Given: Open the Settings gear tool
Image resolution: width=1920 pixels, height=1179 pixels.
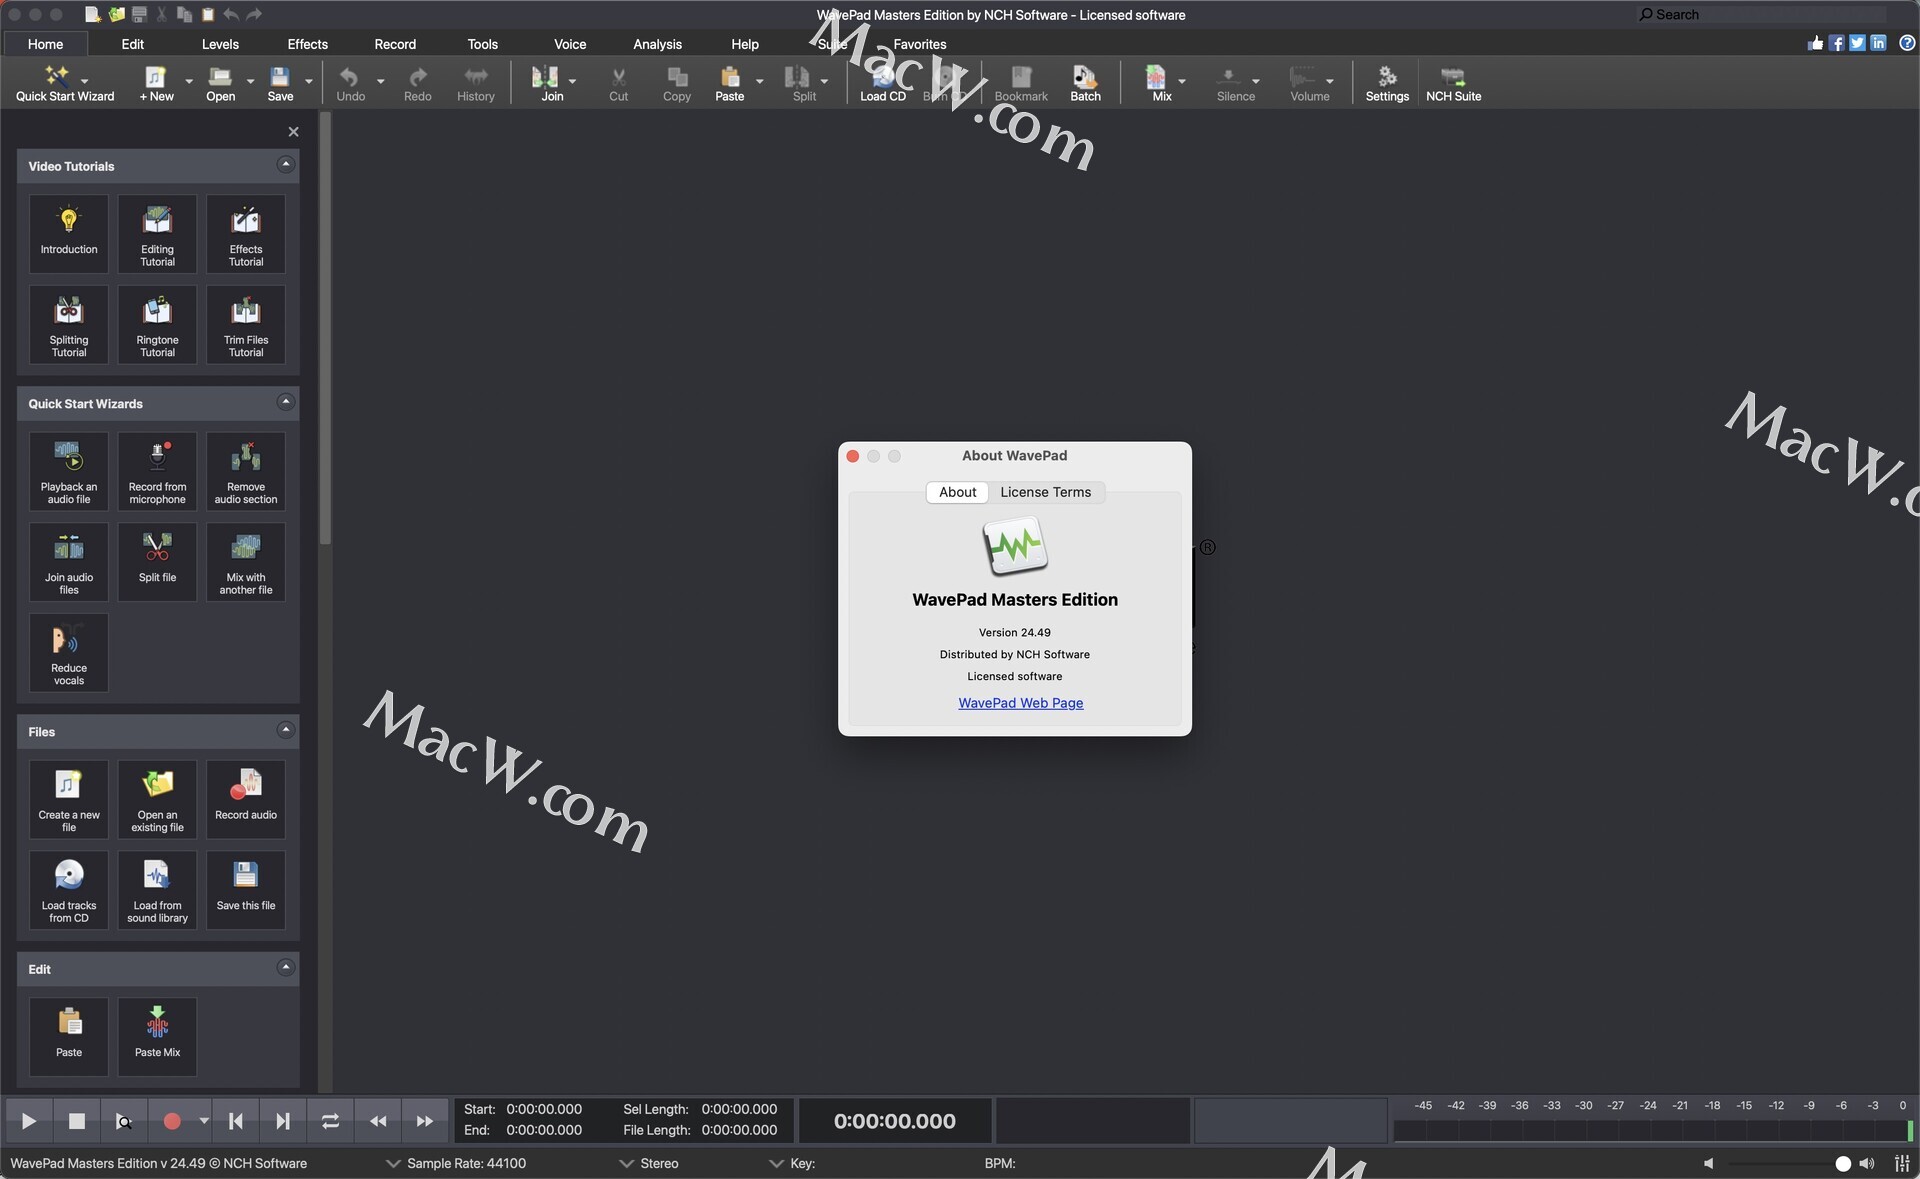Looking at the screenshot, I should point(1387,83).
